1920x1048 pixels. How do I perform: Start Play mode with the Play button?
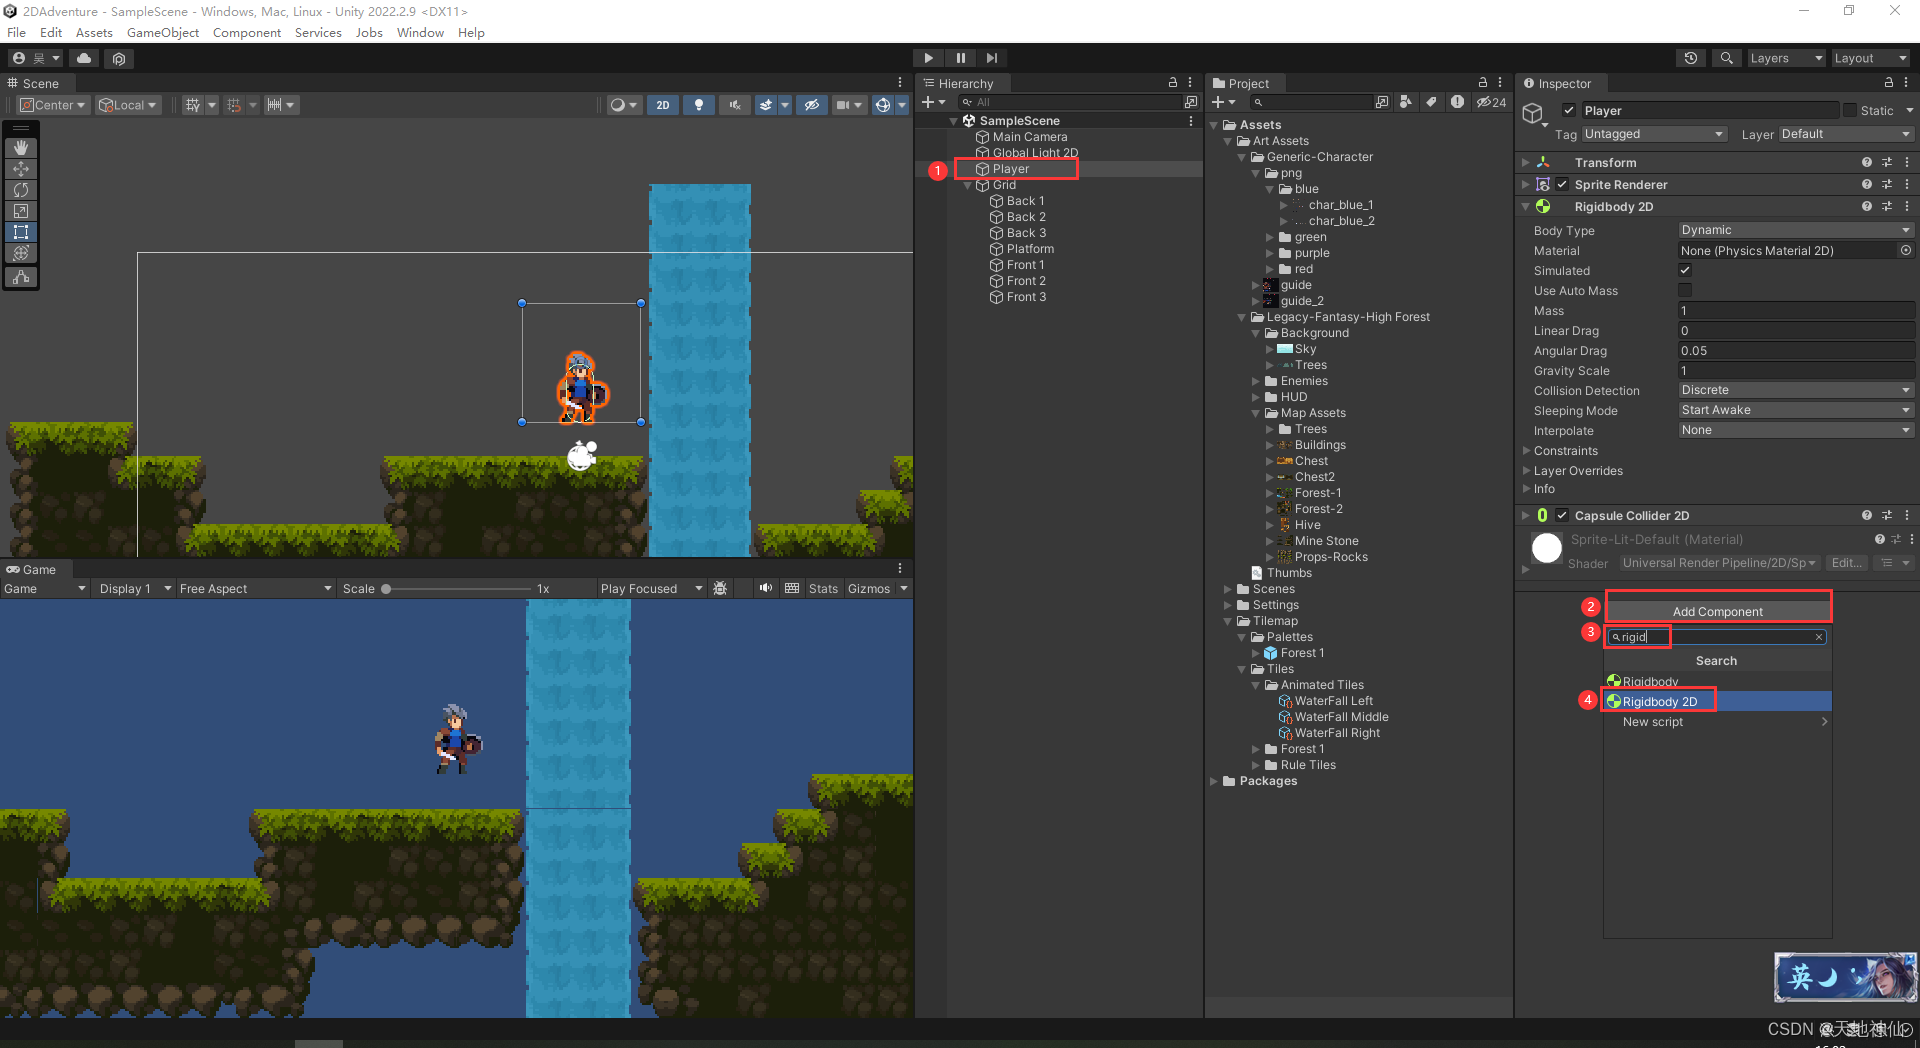[x=928, y=58]
